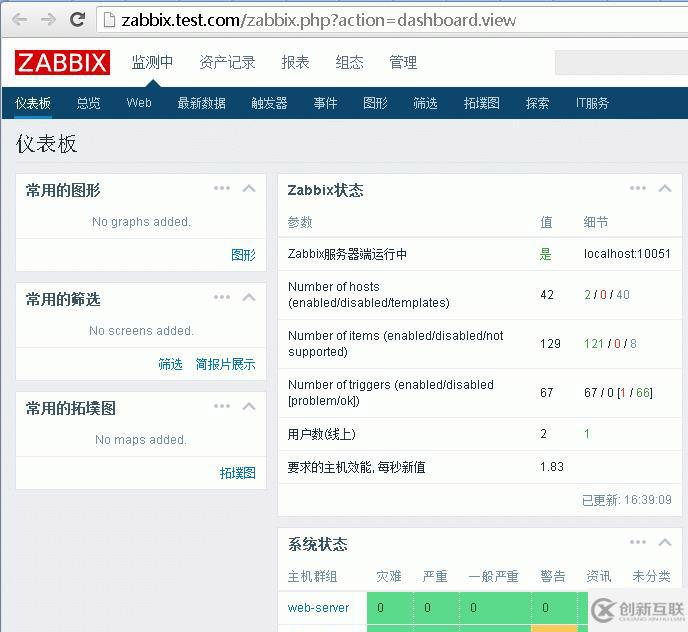Screen dimensions: 688x632
Task: Open options dots for 常用的拓墣图 widget
Action: [x=222, y=406]
